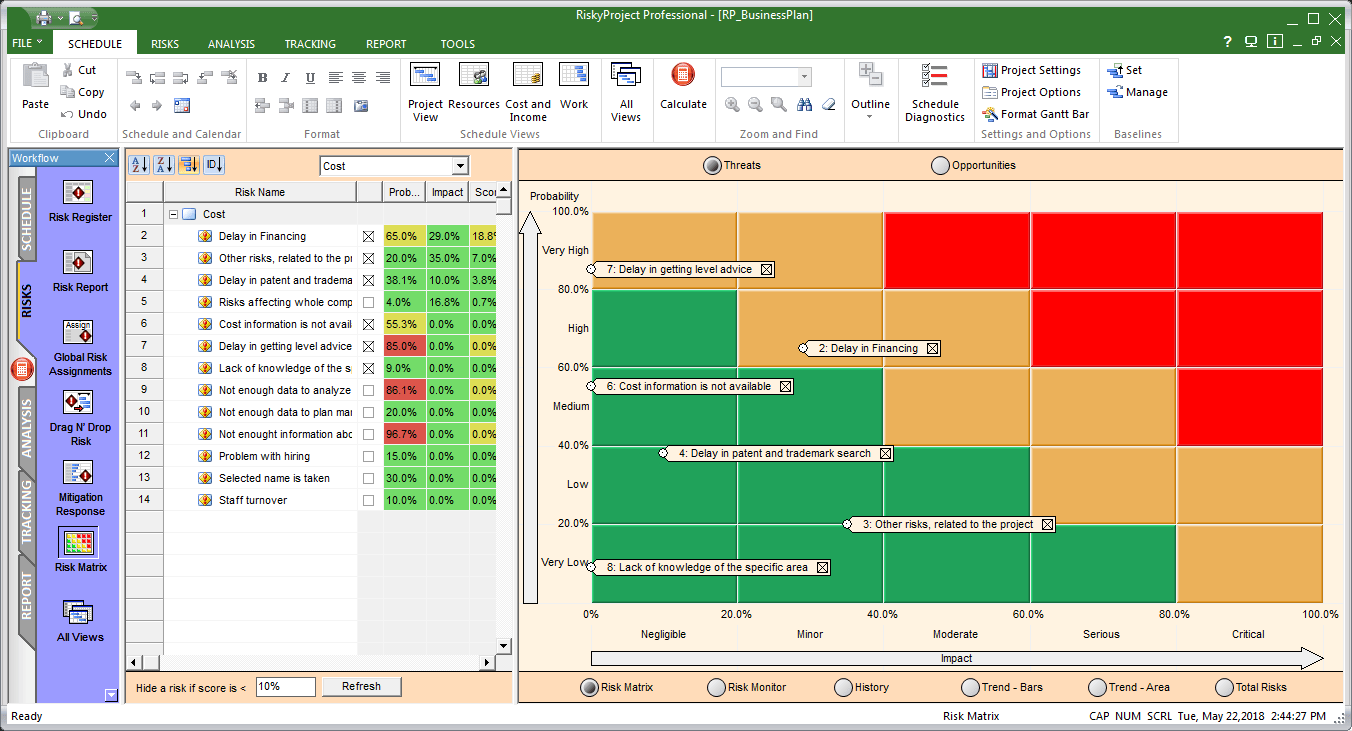Screen dimensions: 1352x731
Task: Sort risks ascending A to Z
Action: [x=140, y=165]
